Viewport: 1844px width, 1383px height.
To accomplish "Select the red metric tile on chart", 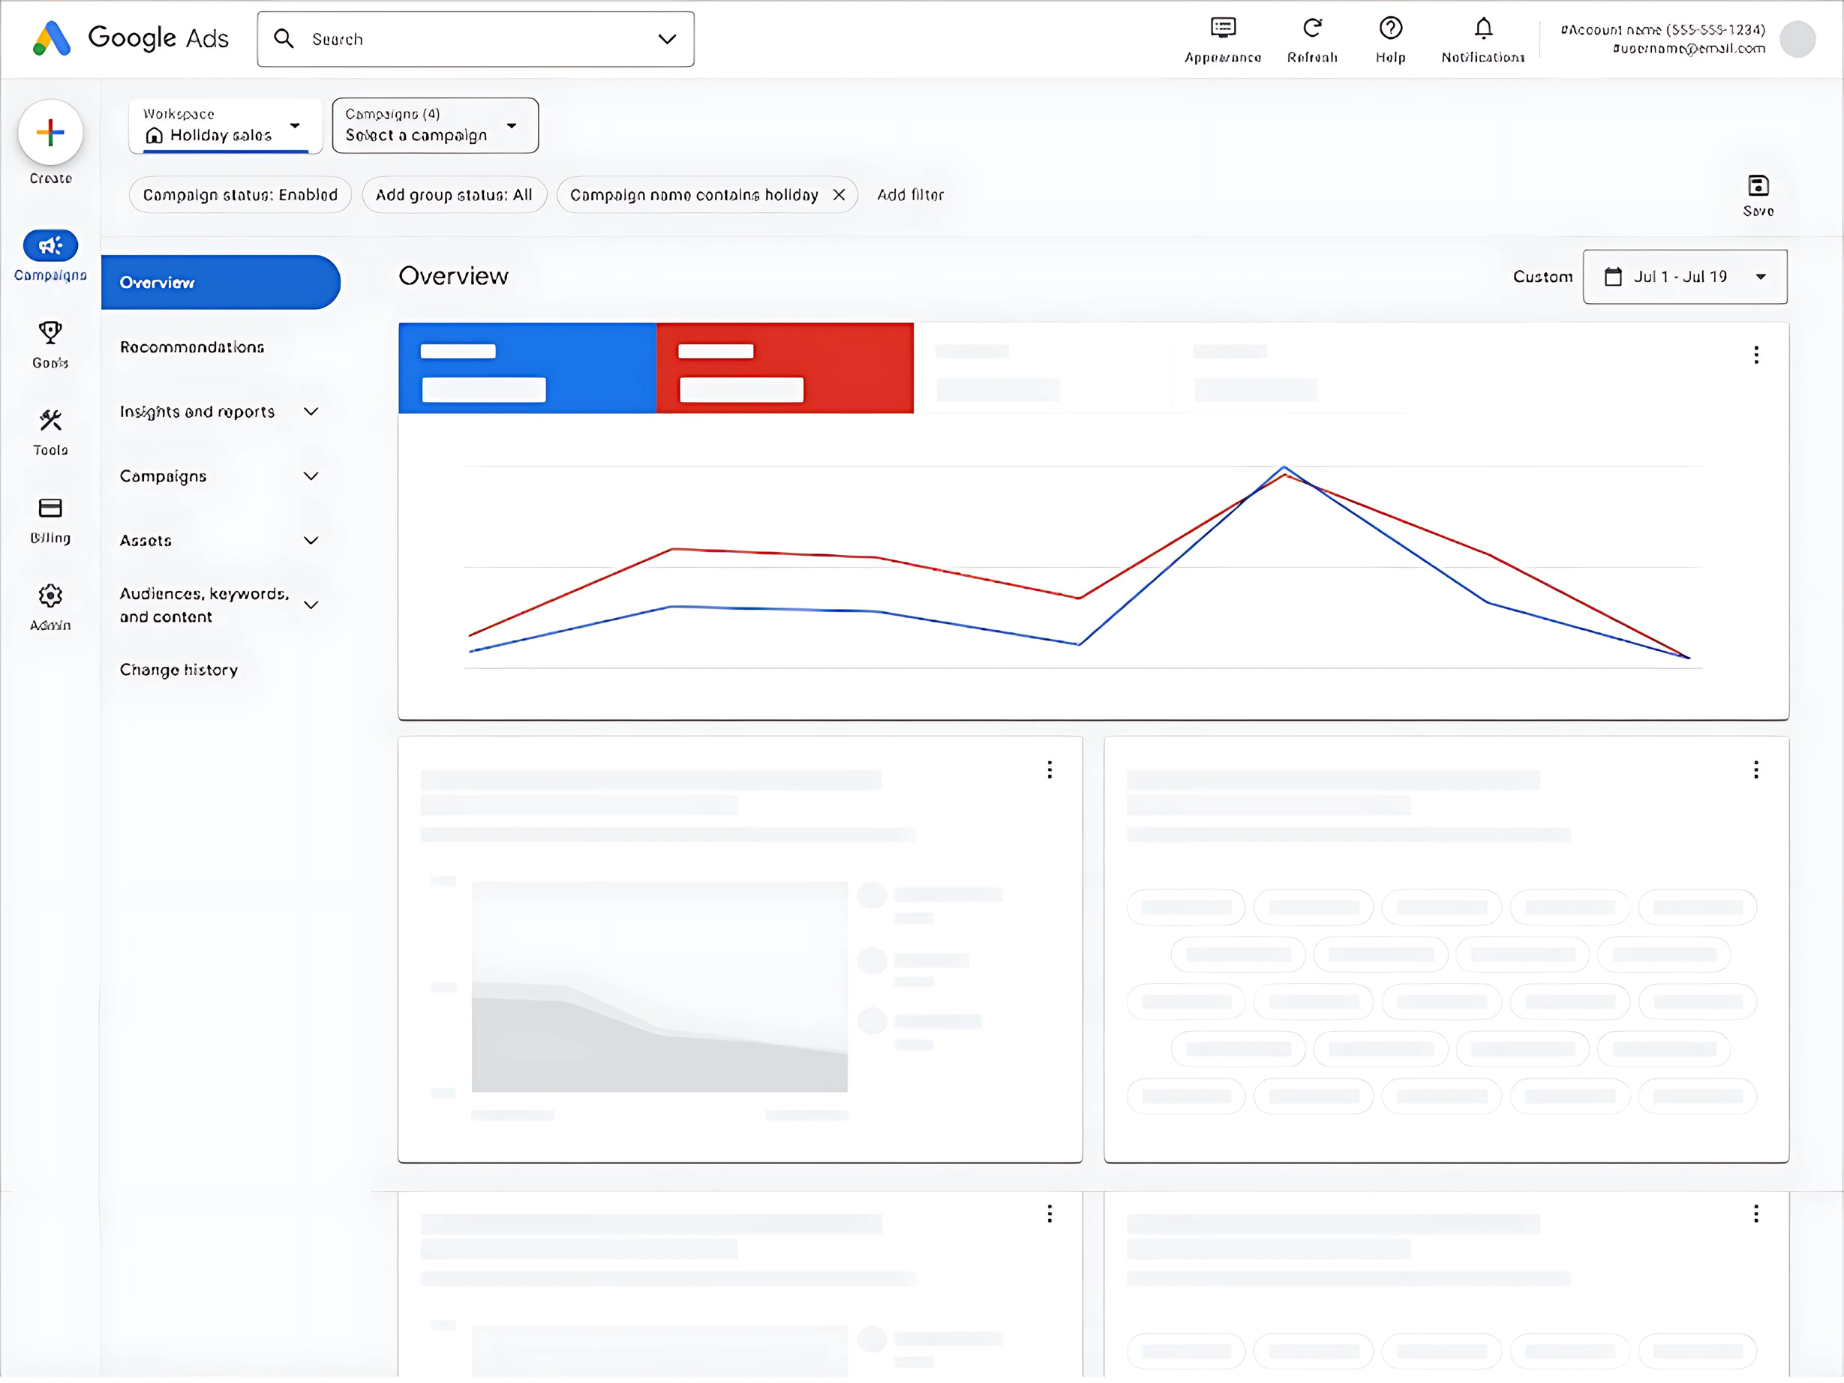I will tap(785, 368).
